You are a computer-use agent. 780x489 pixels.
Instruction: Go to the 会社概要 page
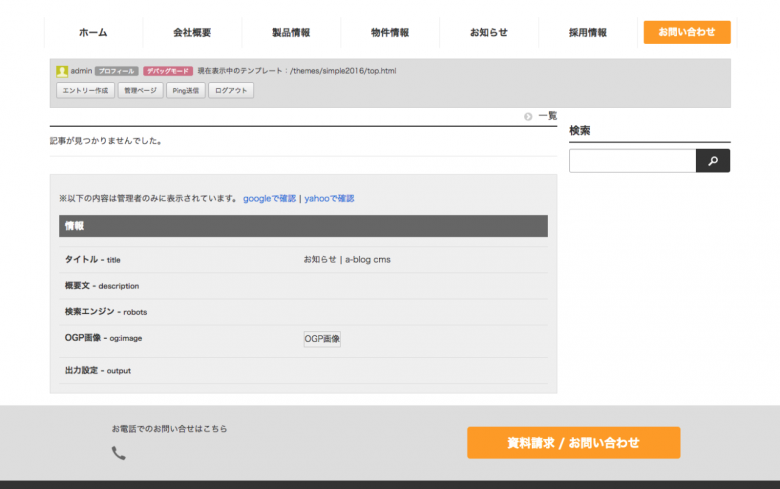(192, 33)
